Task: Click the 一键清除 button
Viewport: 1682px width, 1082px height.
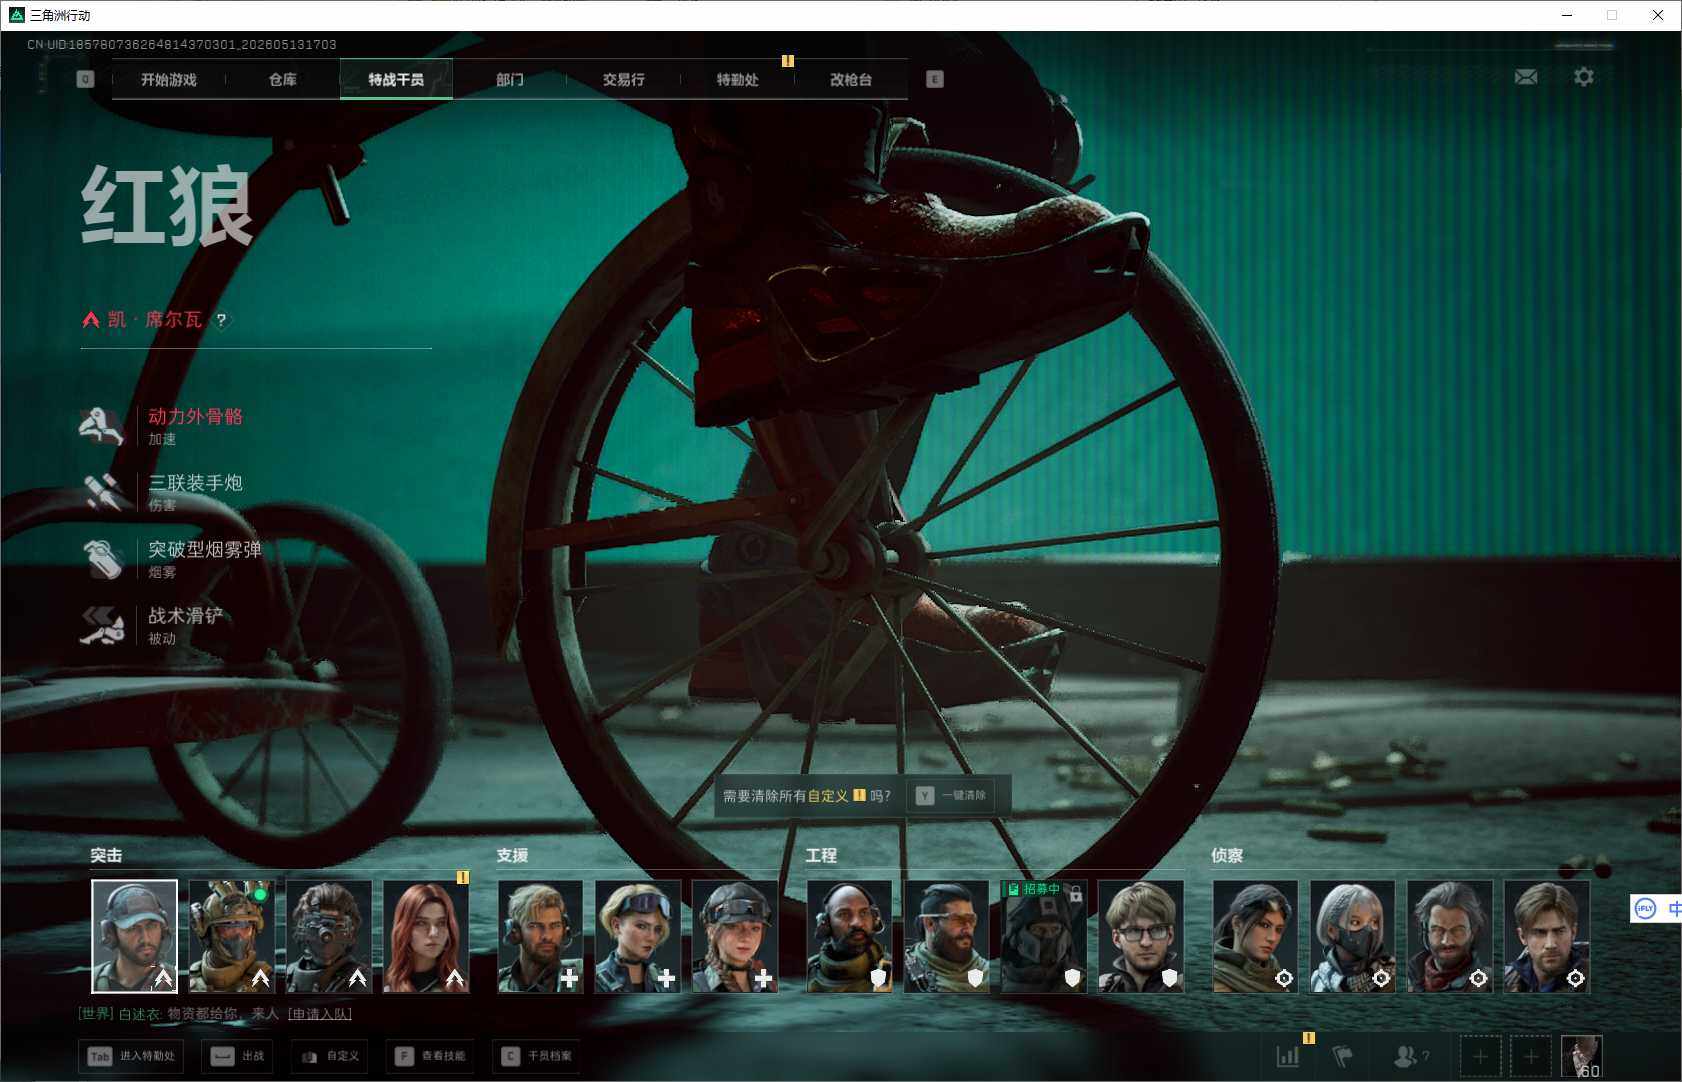Action: point(952,796)
